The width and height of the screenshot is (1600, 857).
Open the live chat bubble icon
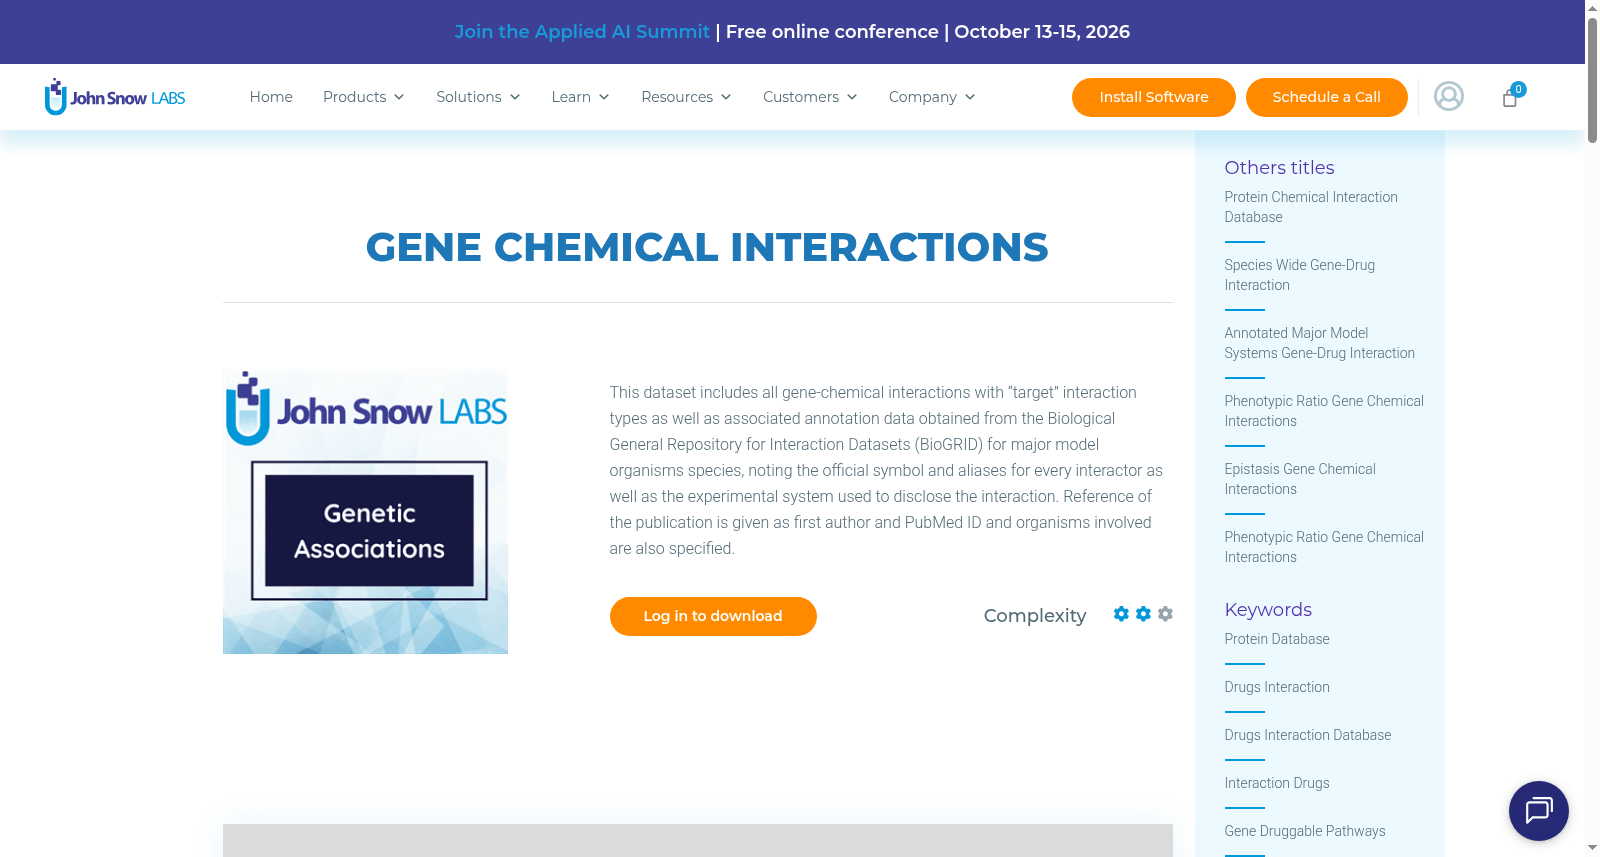pos(1538,810)
